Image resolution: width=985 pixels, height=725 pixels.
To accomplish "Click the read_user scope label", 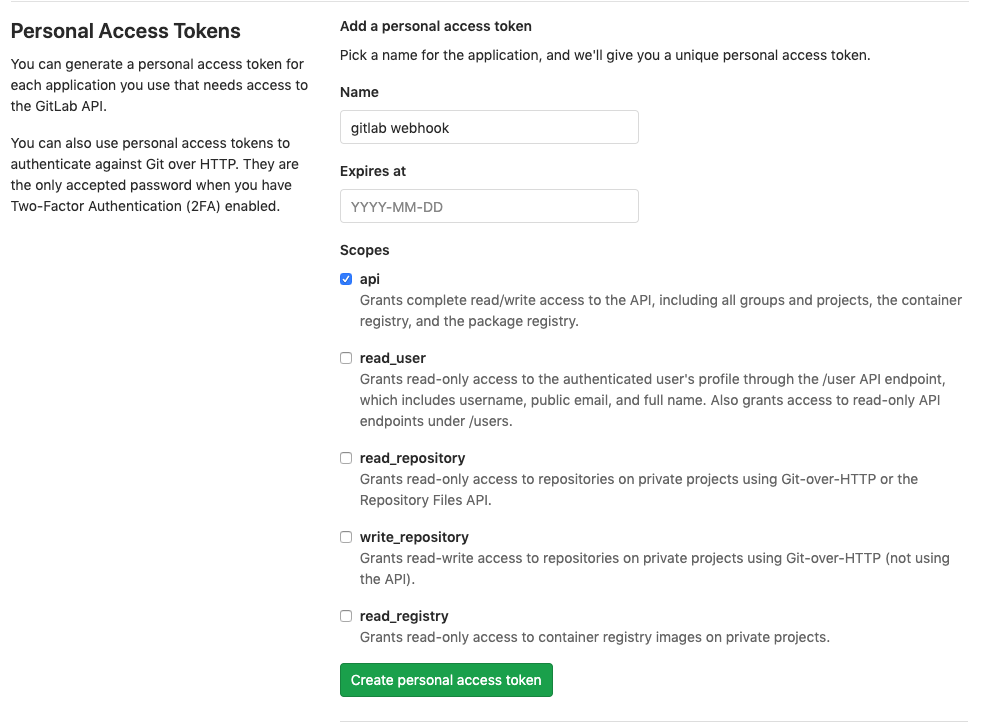I will point(392,357).
